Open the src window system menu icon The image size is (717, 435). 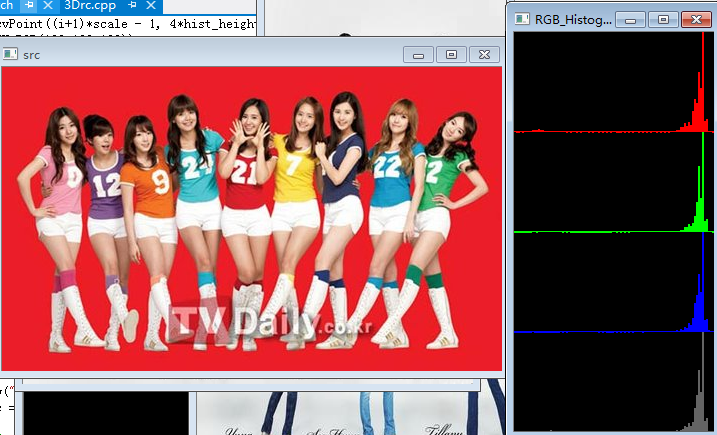[10, 54]
